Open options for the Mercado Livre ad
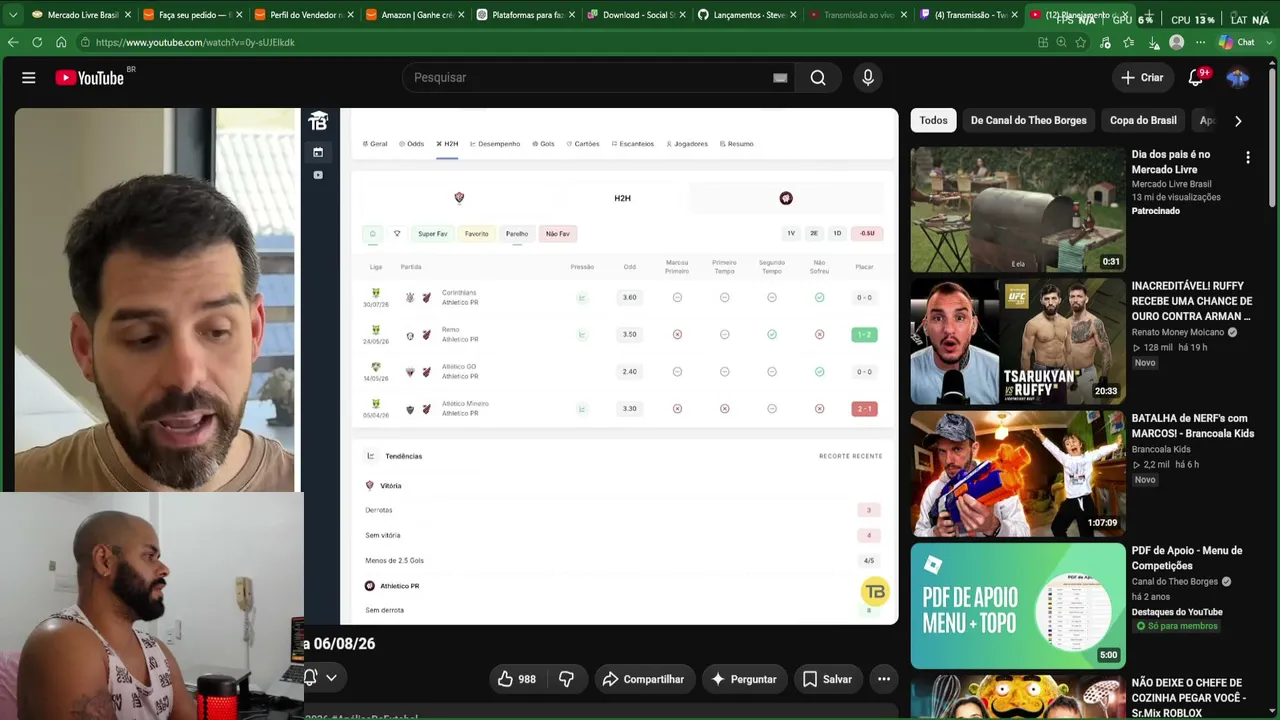 pyautogui.click(x=1248, y=158)
